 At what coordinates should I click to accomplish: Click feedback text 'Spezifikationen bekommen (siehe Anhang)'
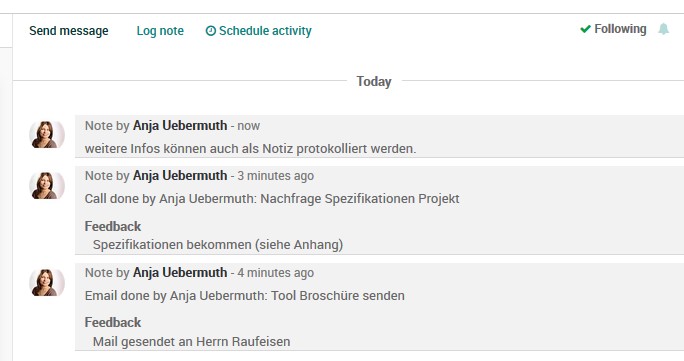click(218, 245)
